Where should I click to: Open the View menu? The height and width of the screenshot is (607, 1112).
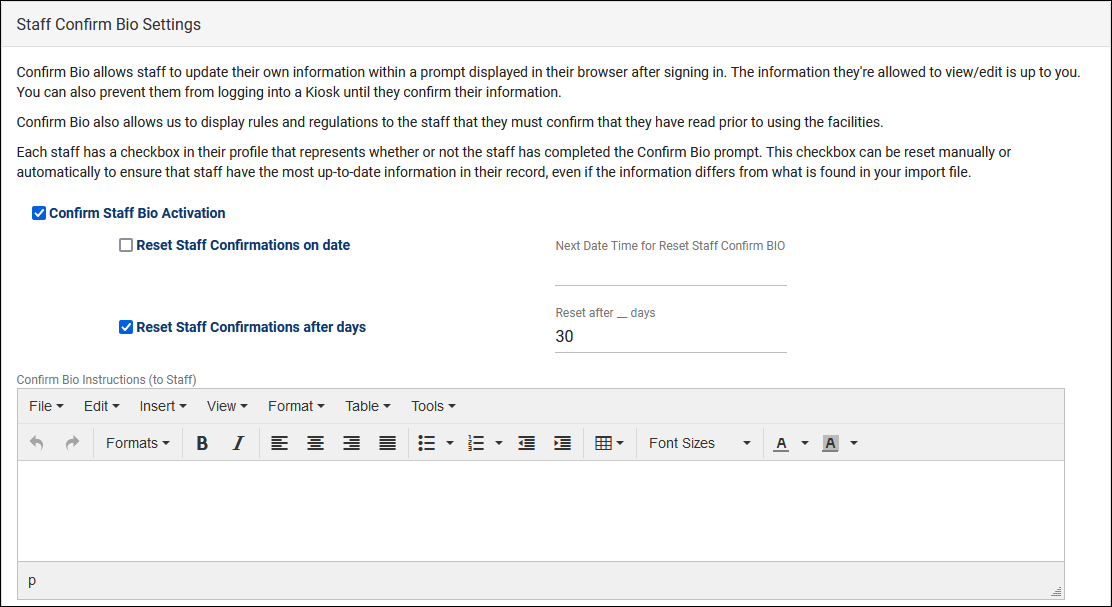(x=227, y=406)
